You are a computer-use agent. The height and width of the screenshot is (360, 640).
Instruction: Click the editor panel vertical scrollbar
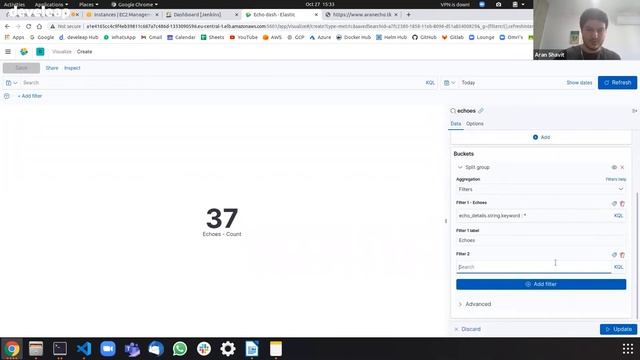click(638, 255)
